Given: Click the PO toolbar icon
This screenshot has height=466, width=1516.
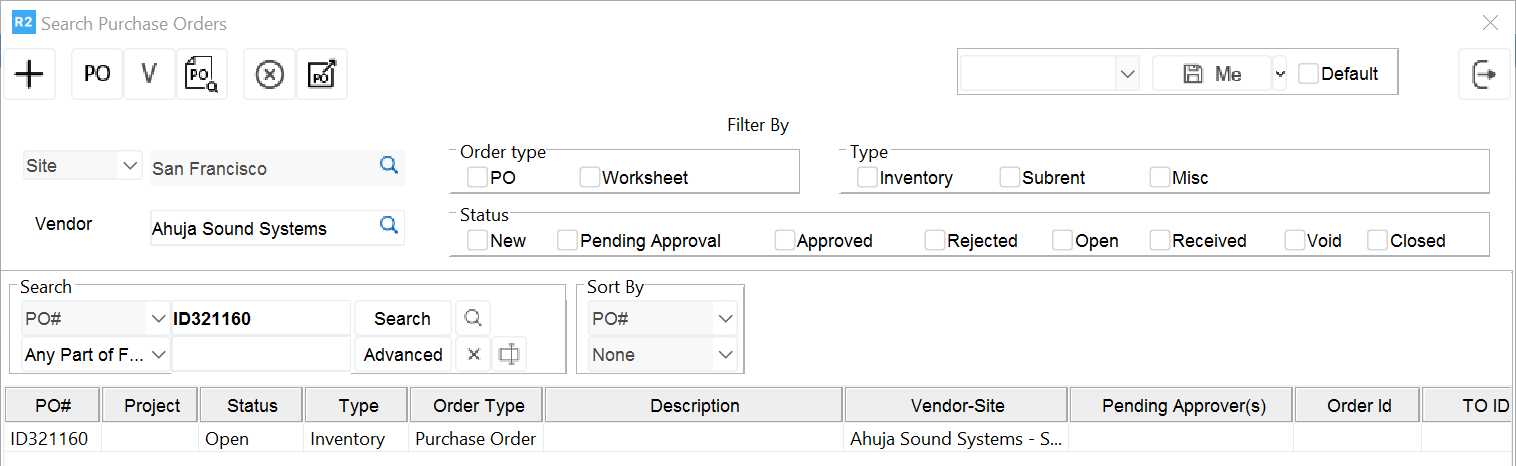Looking at the screenshot, I should pyautogui.click(x=97, y=74).
